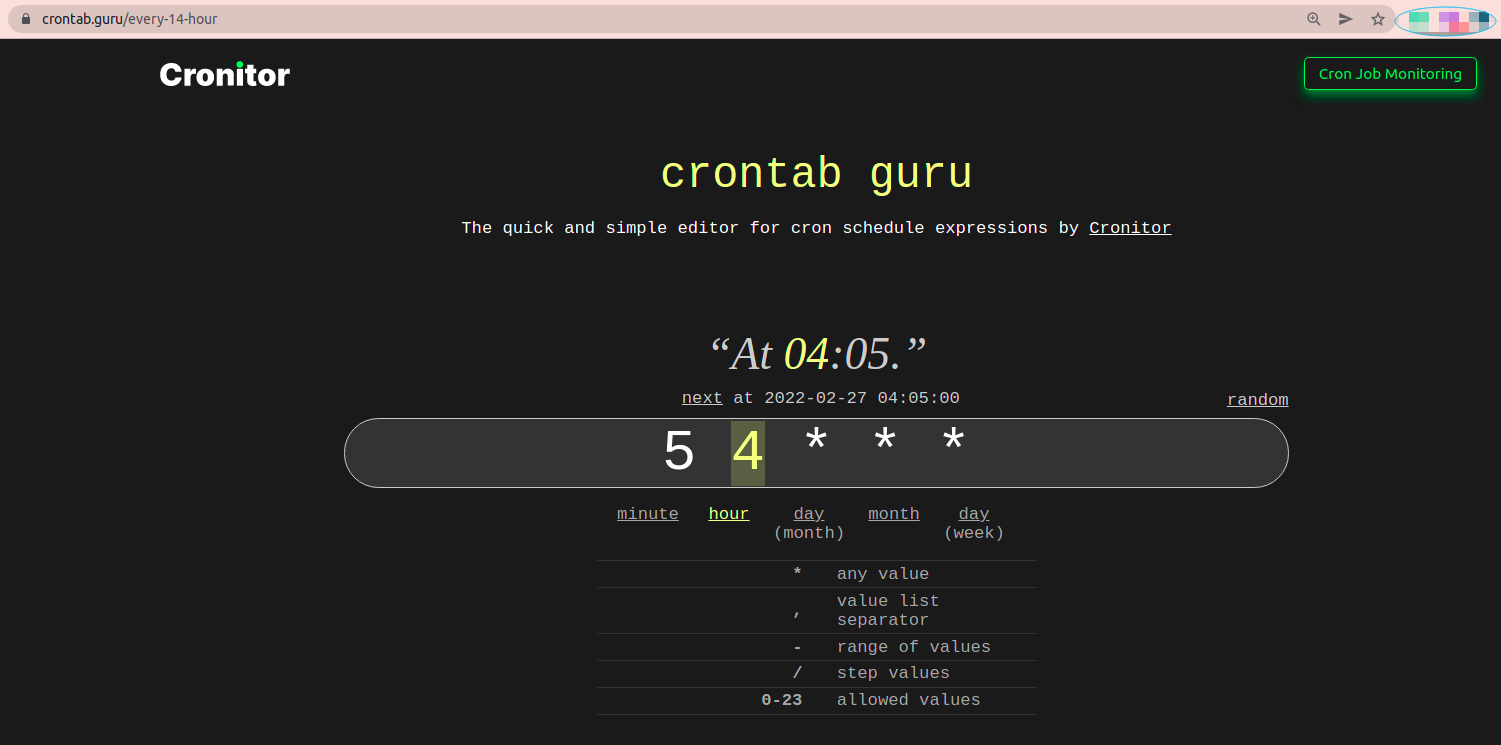Click the next run time 2022-02-27 04:05:00

point(862,398)
